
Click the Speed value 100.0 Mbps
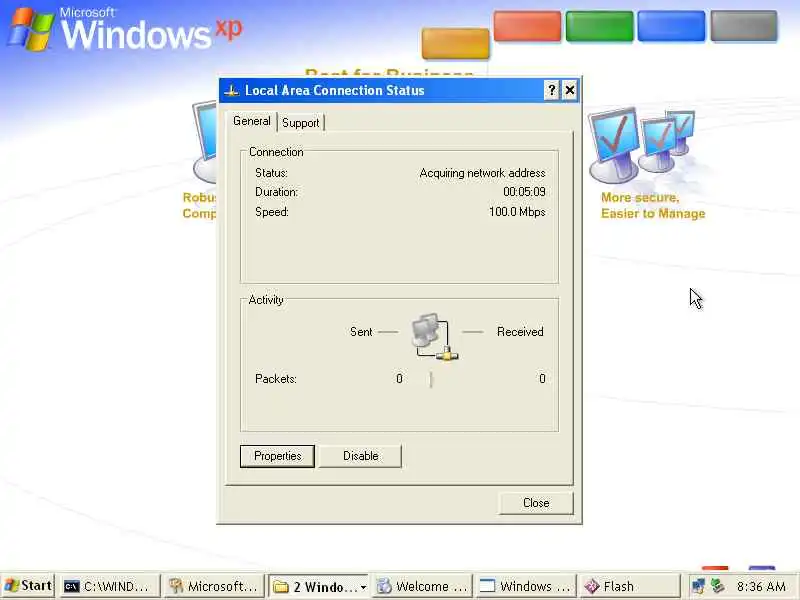(517, 212)
